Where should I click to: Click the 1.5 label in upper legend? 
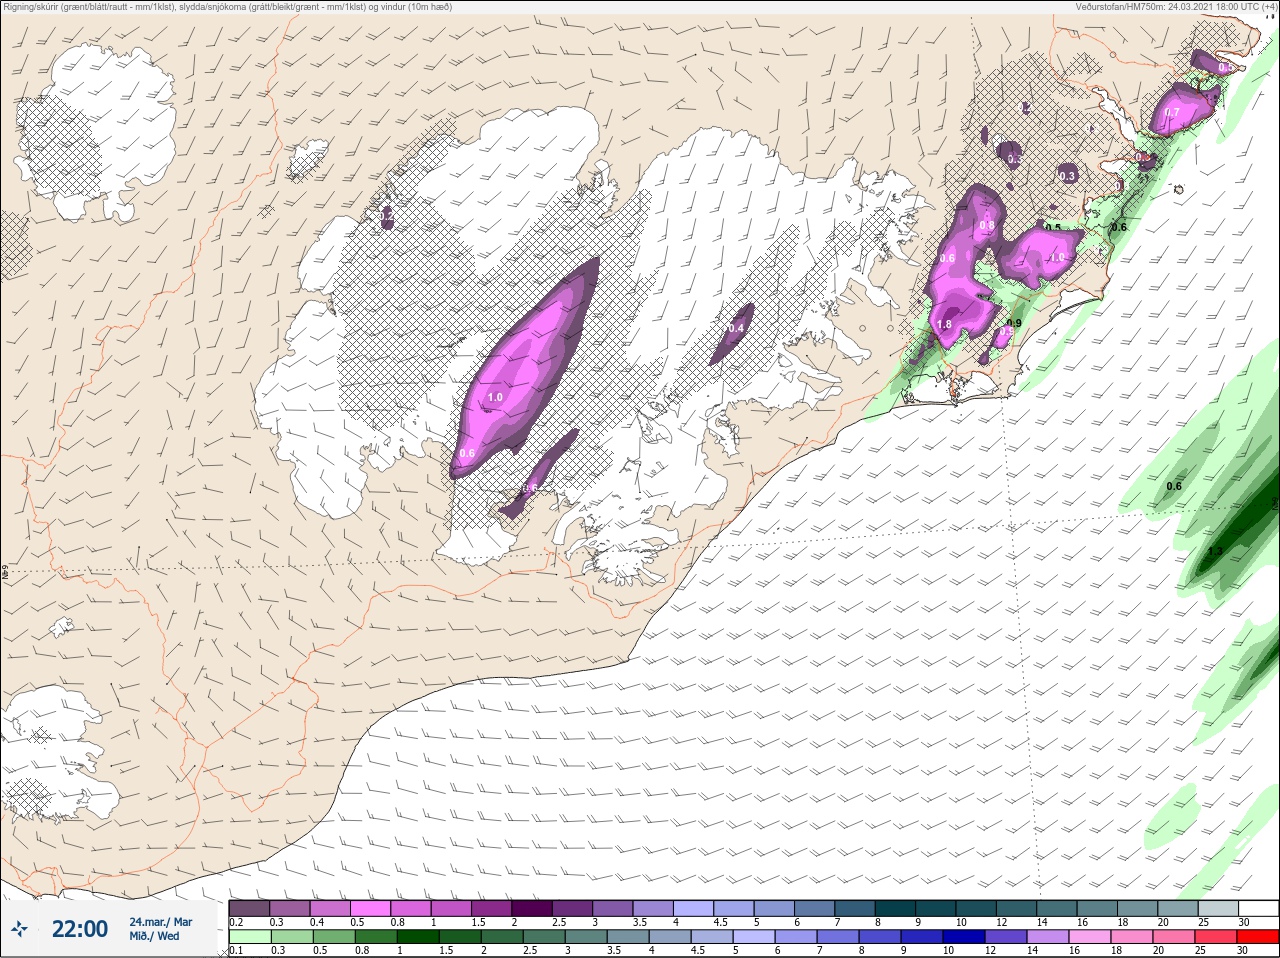[x=478, y=922]
